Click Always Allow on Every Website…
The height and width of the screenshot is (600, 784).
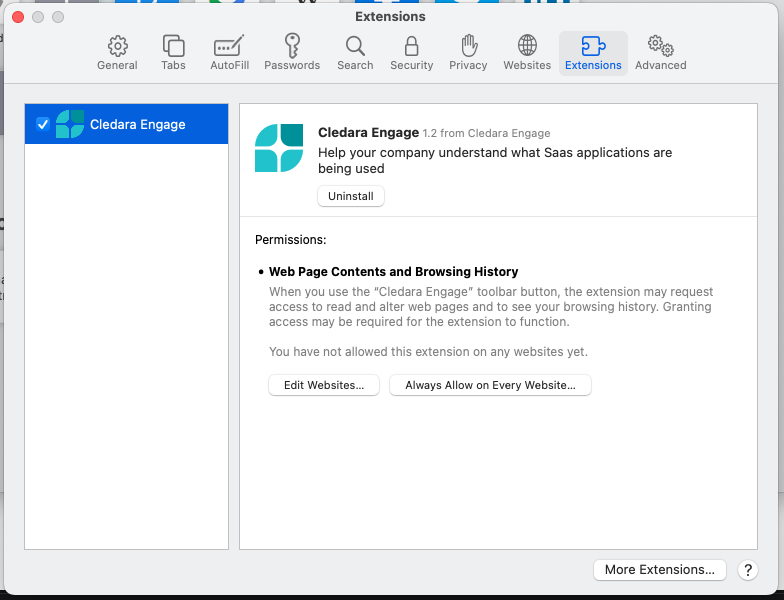pyautogui.click(x=490, y=385)
